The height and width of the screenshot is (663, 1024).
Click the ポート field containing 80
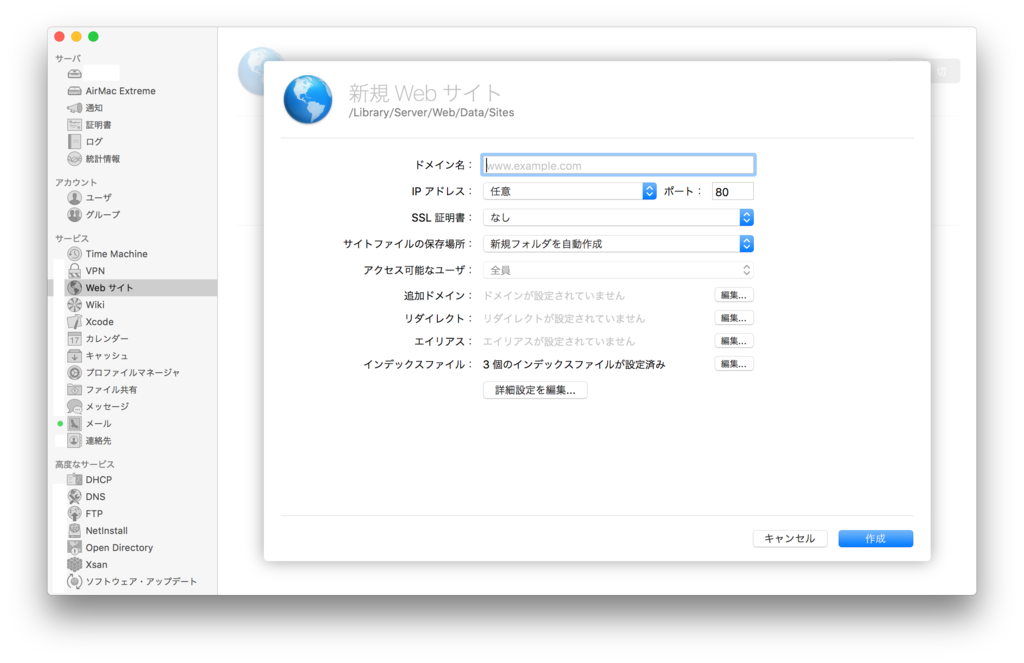(x=732, y=191)
